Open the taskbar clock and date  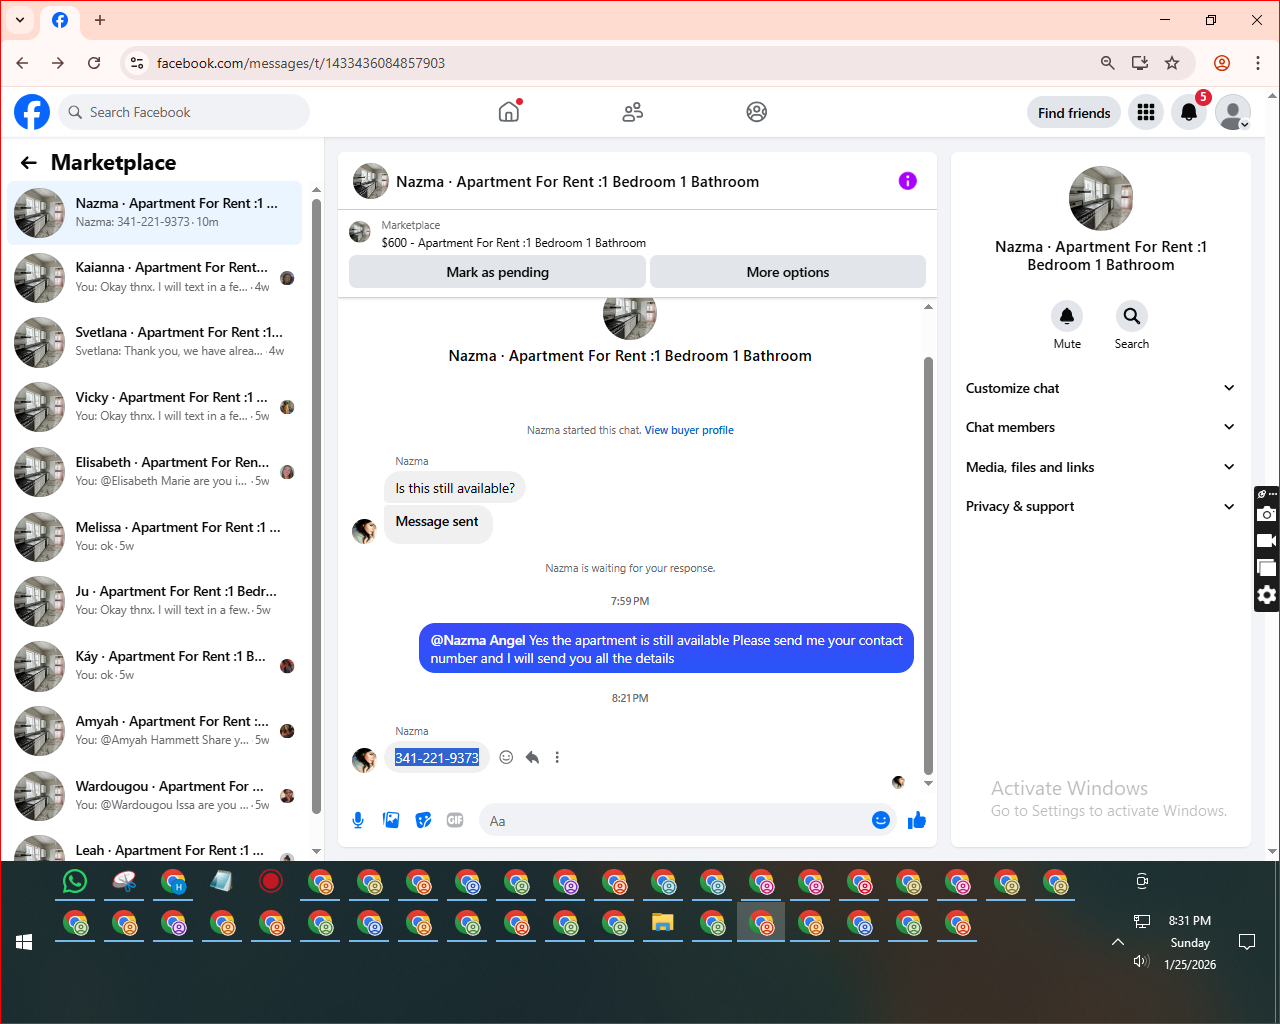[1190, 942]
